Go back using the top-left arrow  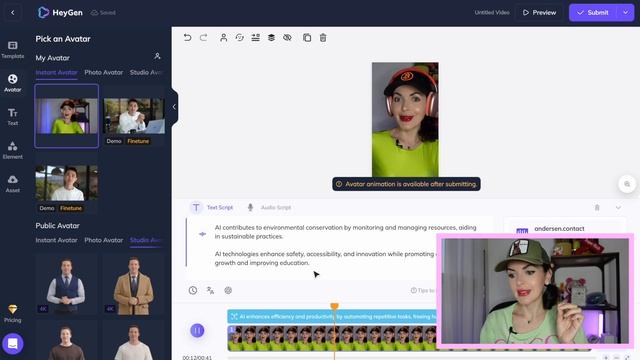point(13,13)
